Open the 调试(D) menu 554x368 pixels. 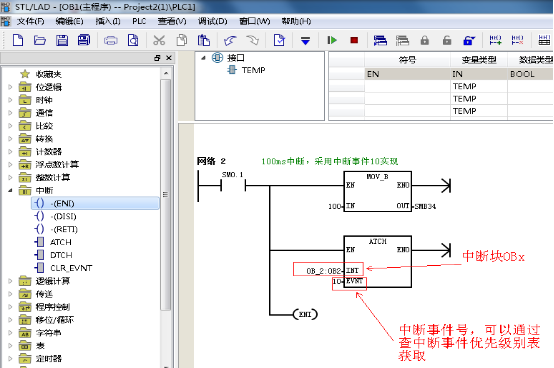[x=213, y=22]
